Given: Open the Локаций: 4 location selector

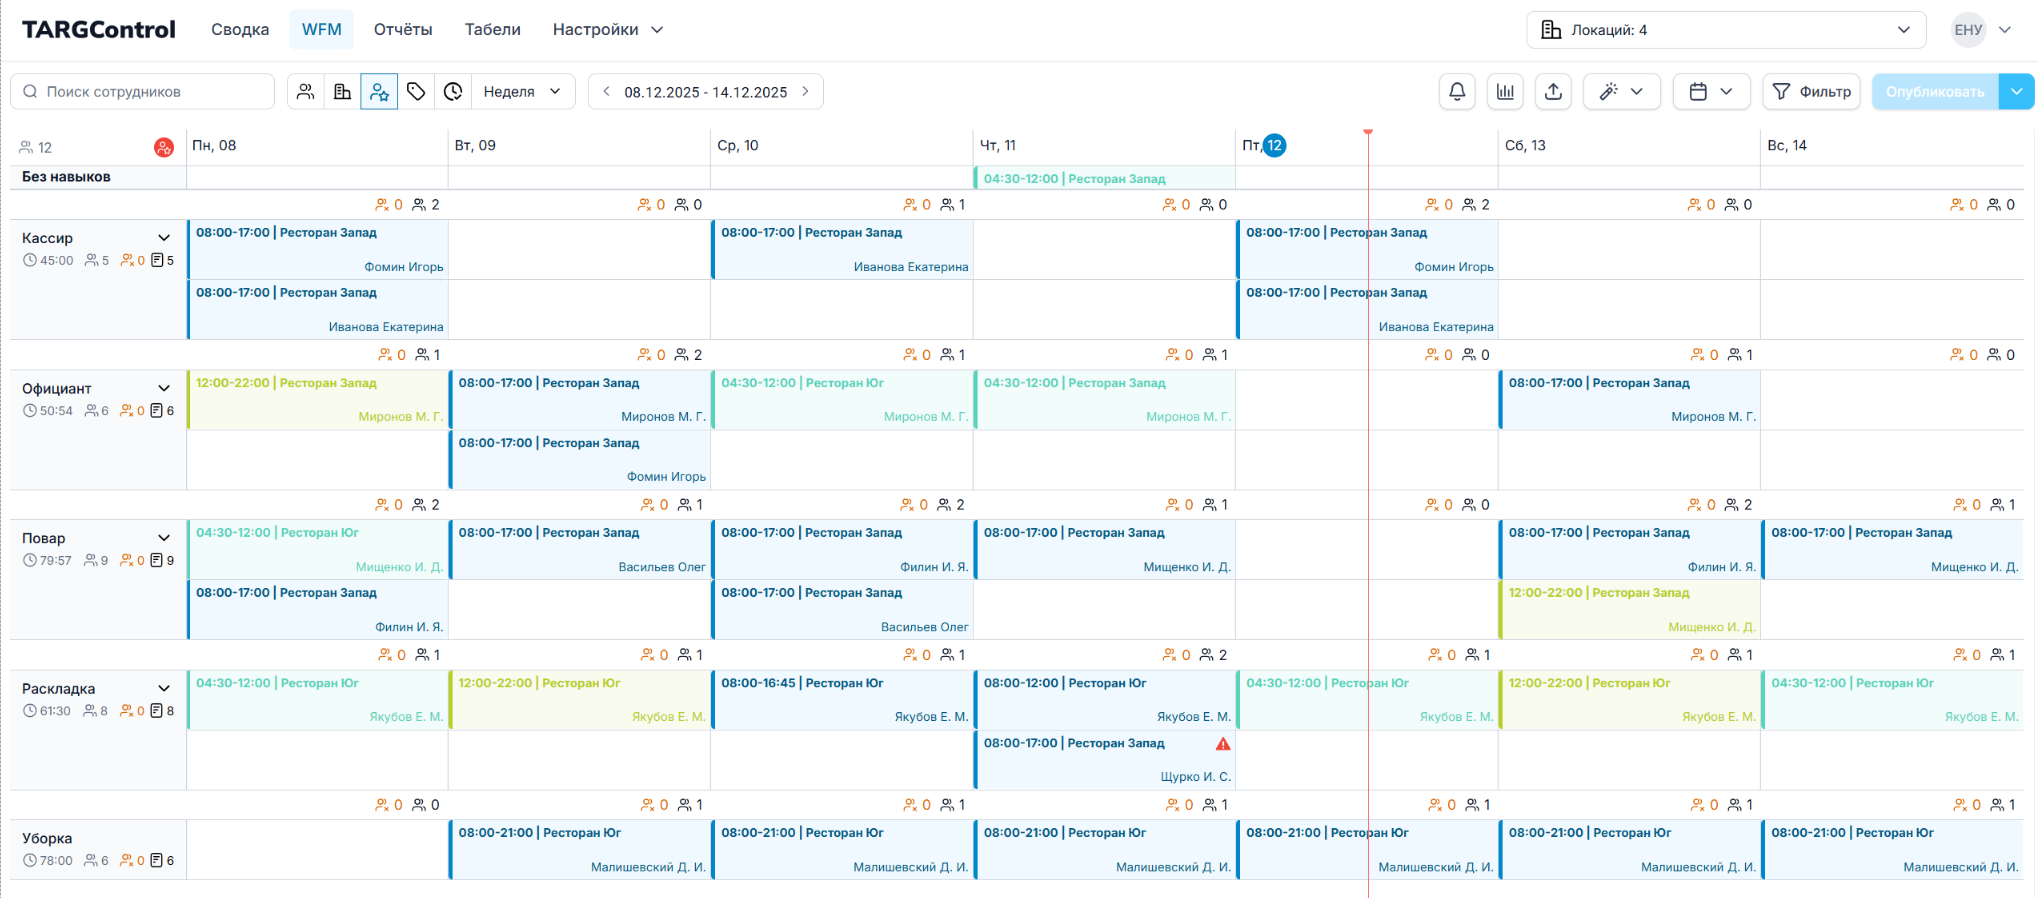Looking at the screenshot, I should (x=1725, y=30).
